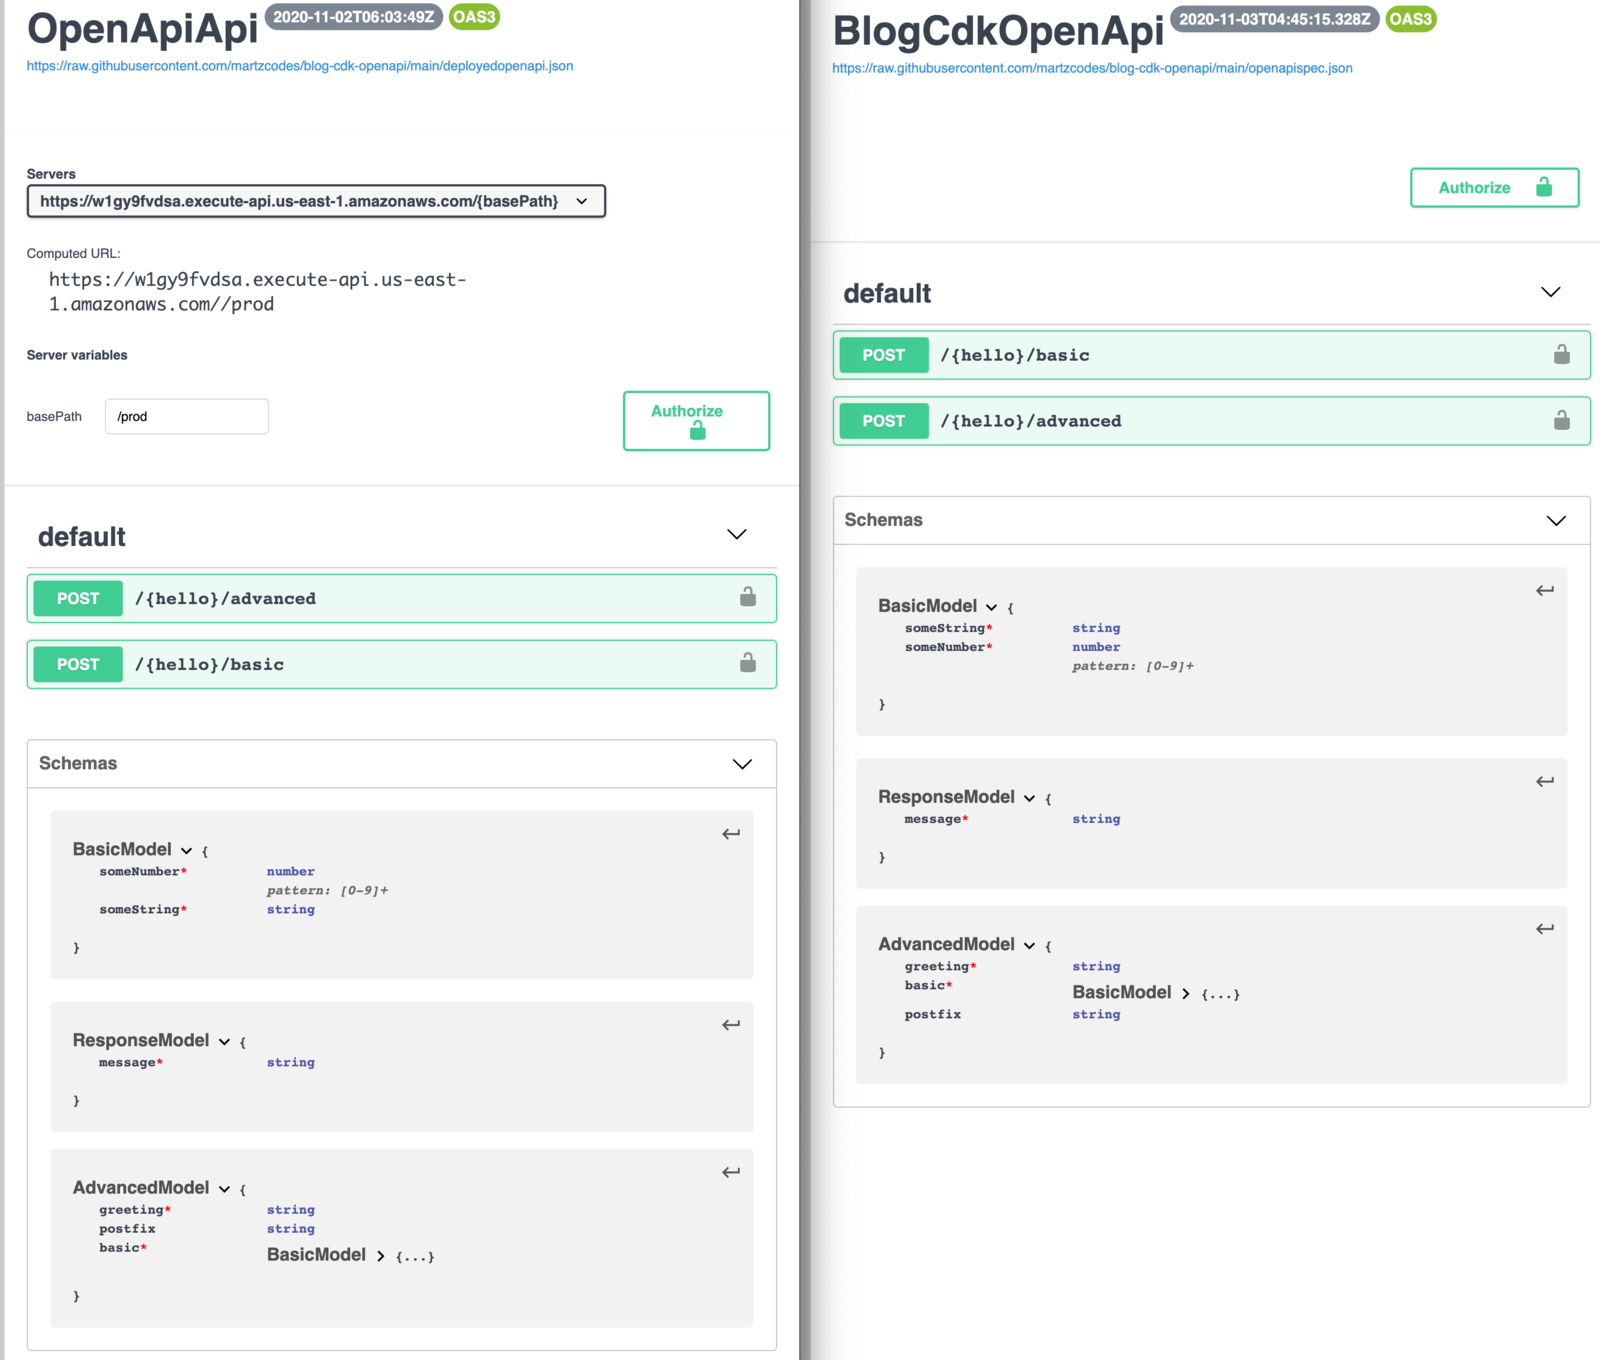The width and height of the screenshot is (1600, 1360).
Task: Click 'pattern: [0-9]+' in left BasicModel
Action: [x=327, y=890]
